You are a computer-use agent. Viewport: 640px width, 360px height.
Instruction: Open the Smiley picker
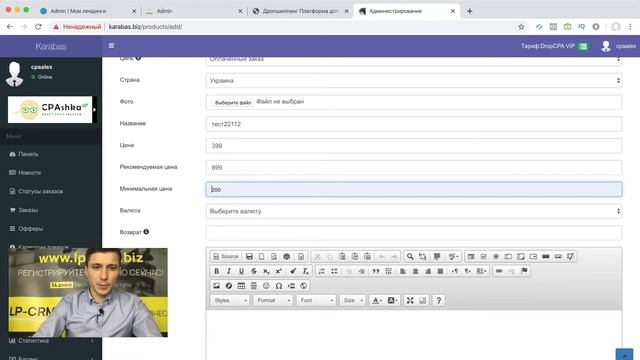point(266,286)
